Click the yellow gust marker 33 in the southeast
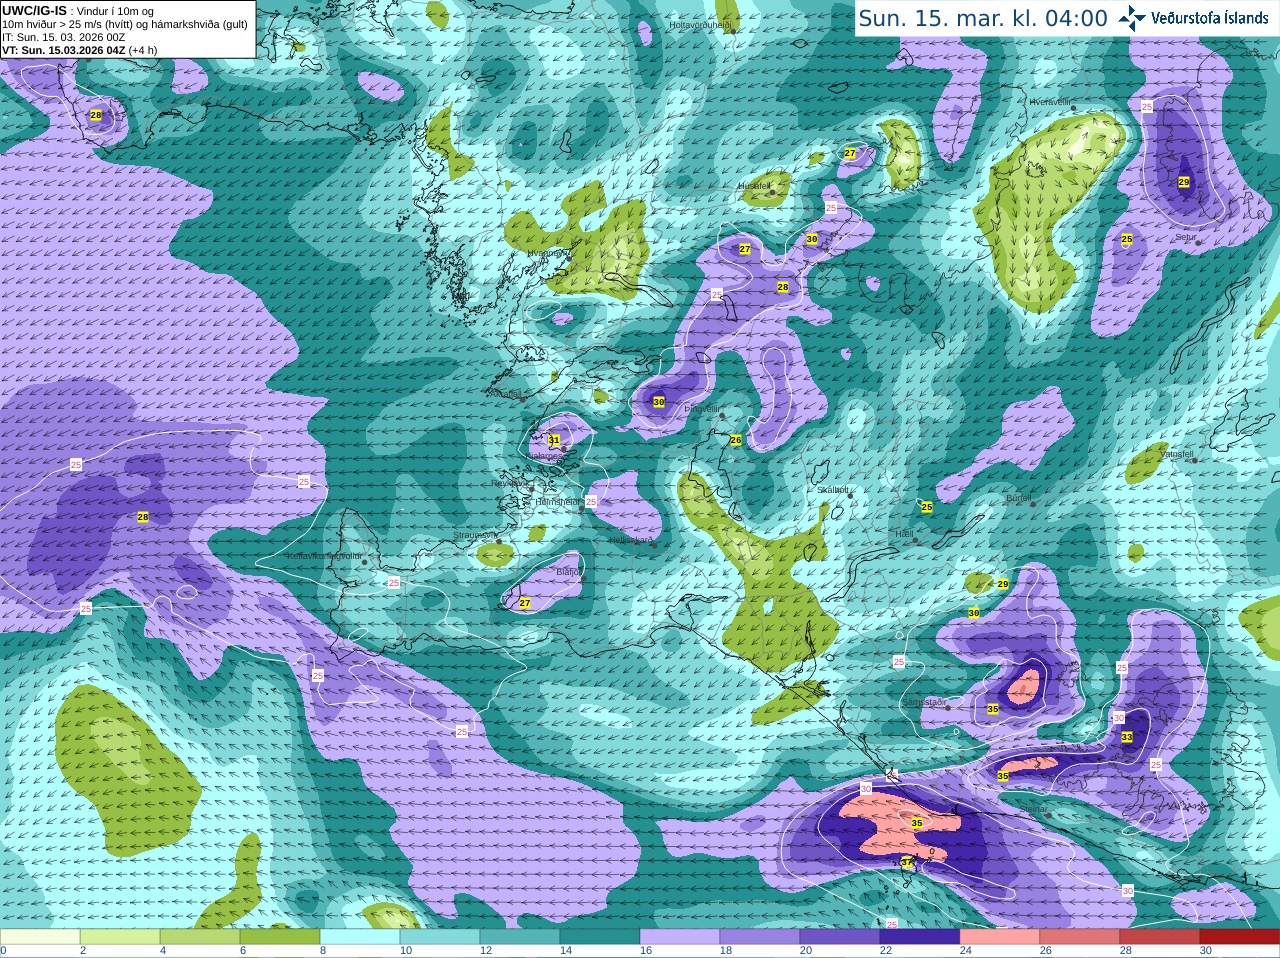 (x=1127, y=737)
